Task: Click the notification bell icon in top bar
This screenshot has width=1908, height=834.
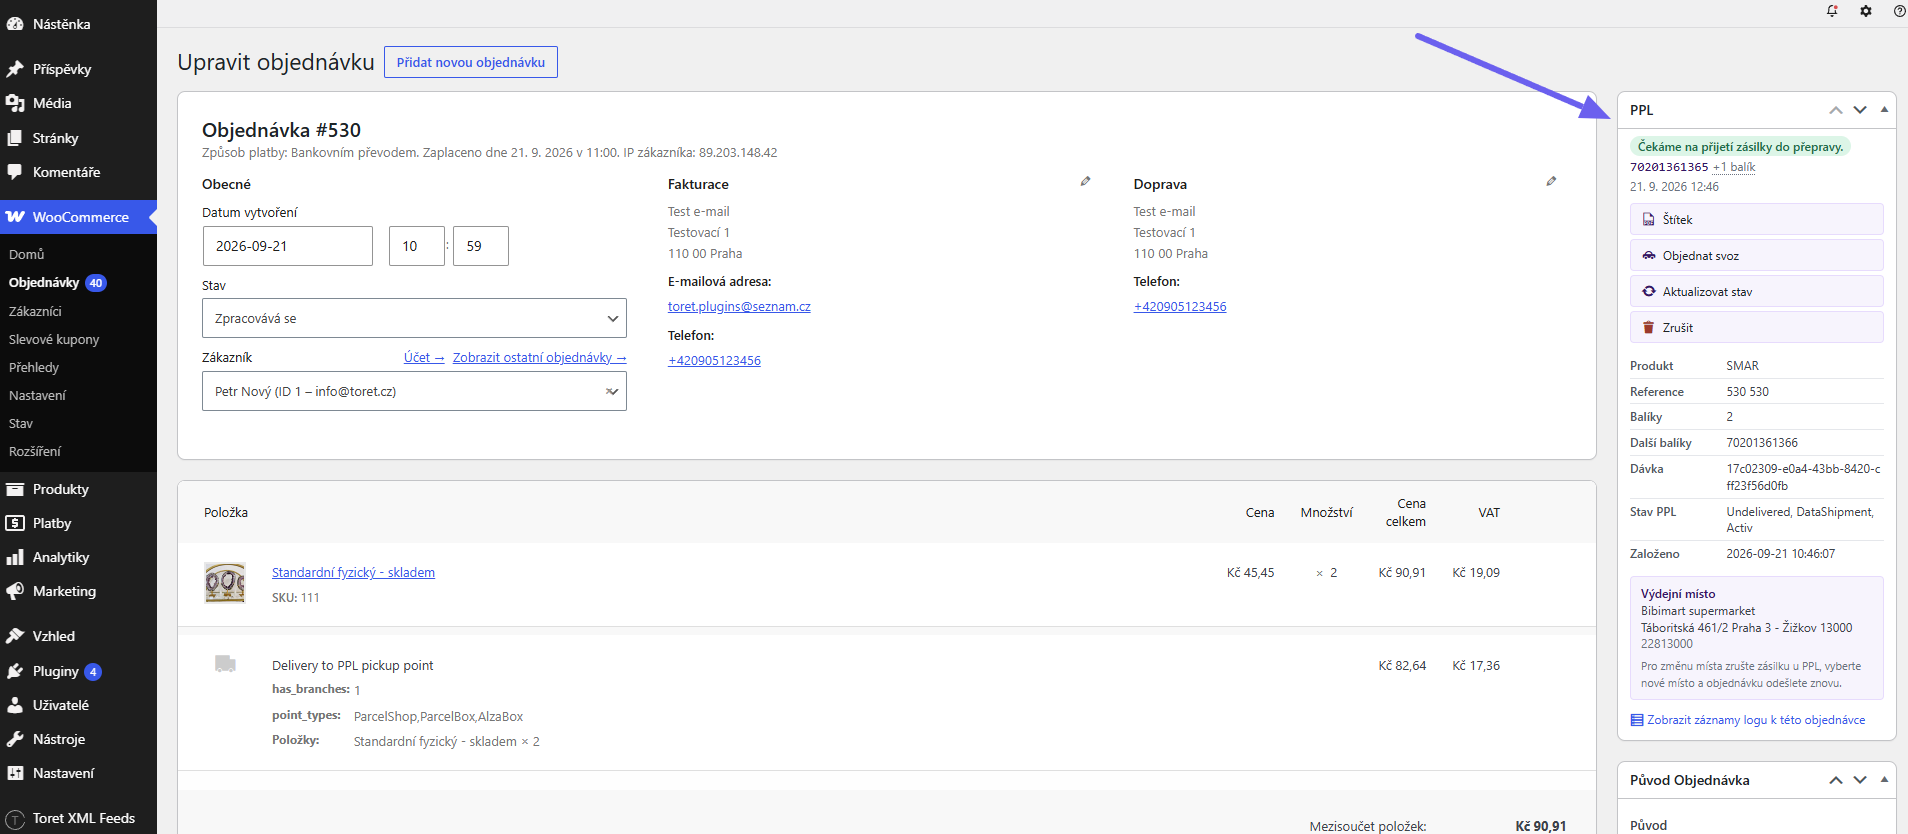Action: click(x=1832, y=11)
